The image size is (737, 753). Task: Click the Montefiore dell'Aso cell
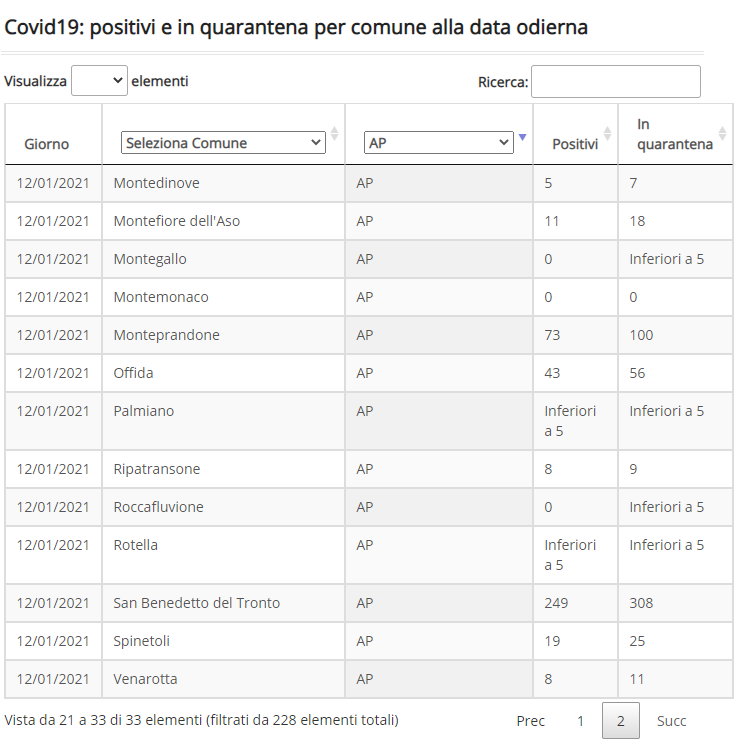[177, 221]
